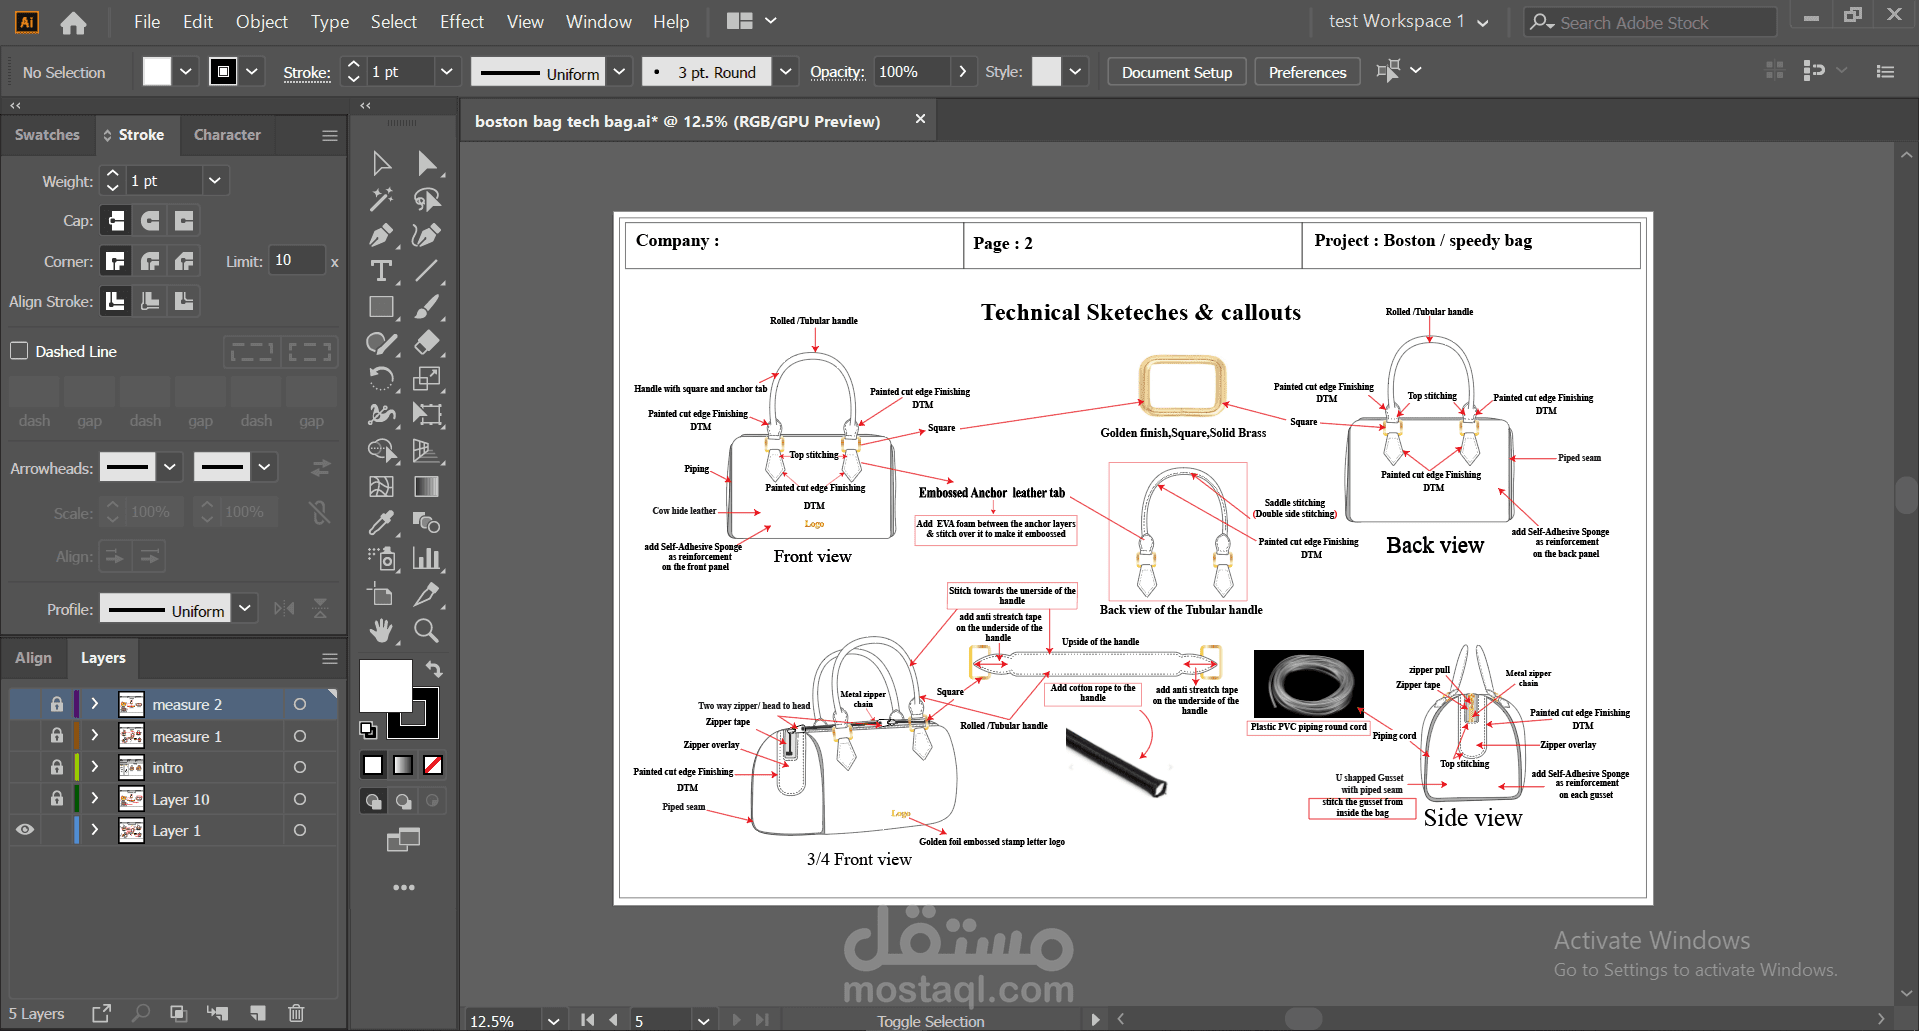Open the Opacity value dropdown arrow
Viewport: 1919px width, 1031px height.
(962, 72)
